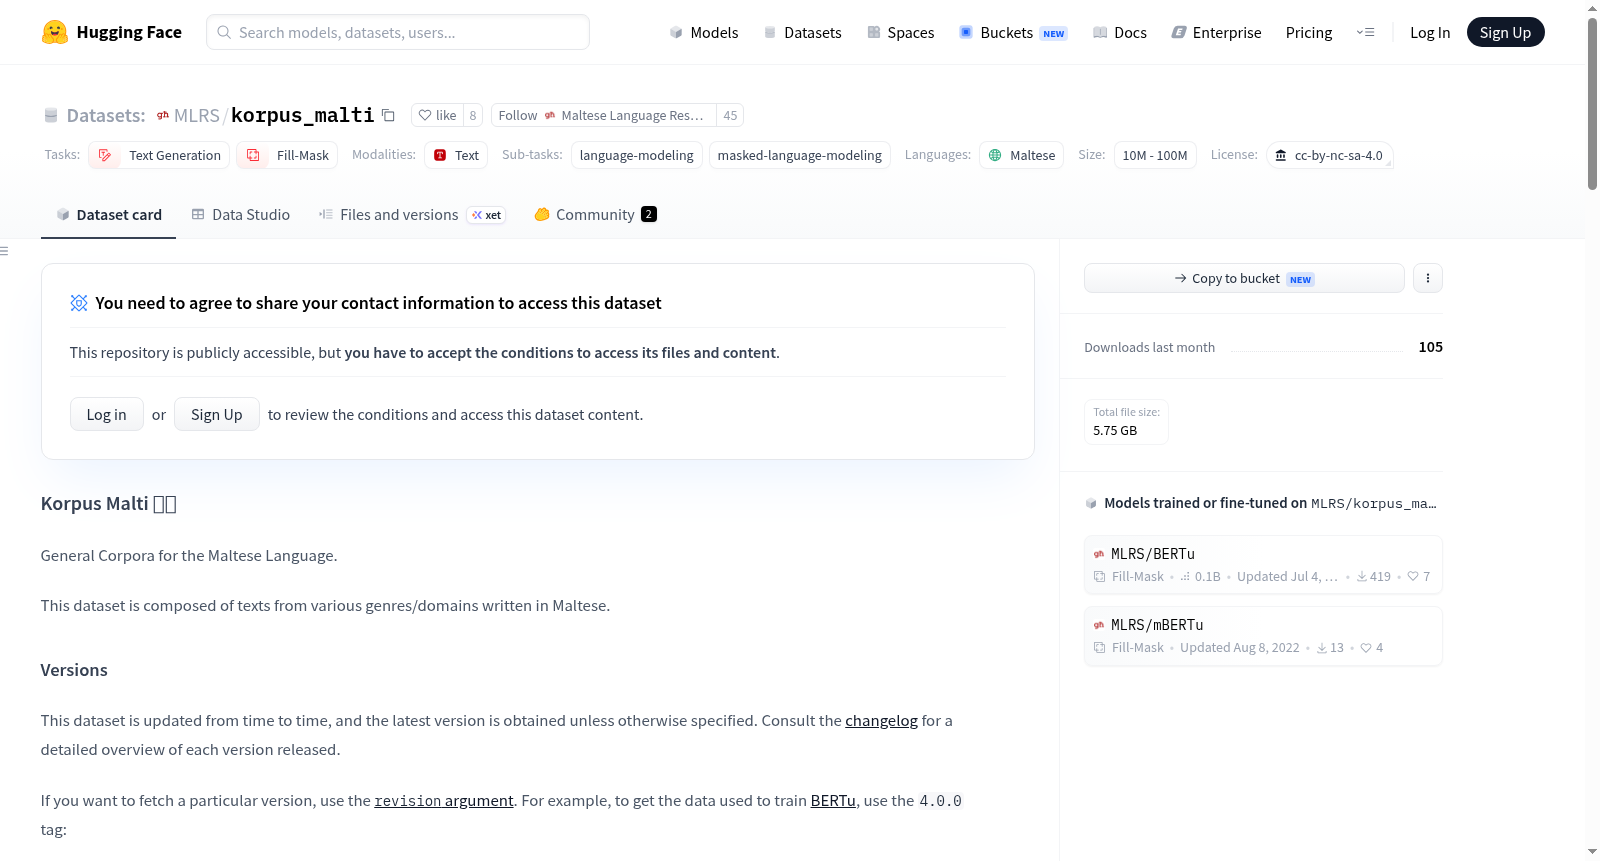Copy dataset name with the copy icon
This screenshot has height=861, width=1600.
coord(388,115)
